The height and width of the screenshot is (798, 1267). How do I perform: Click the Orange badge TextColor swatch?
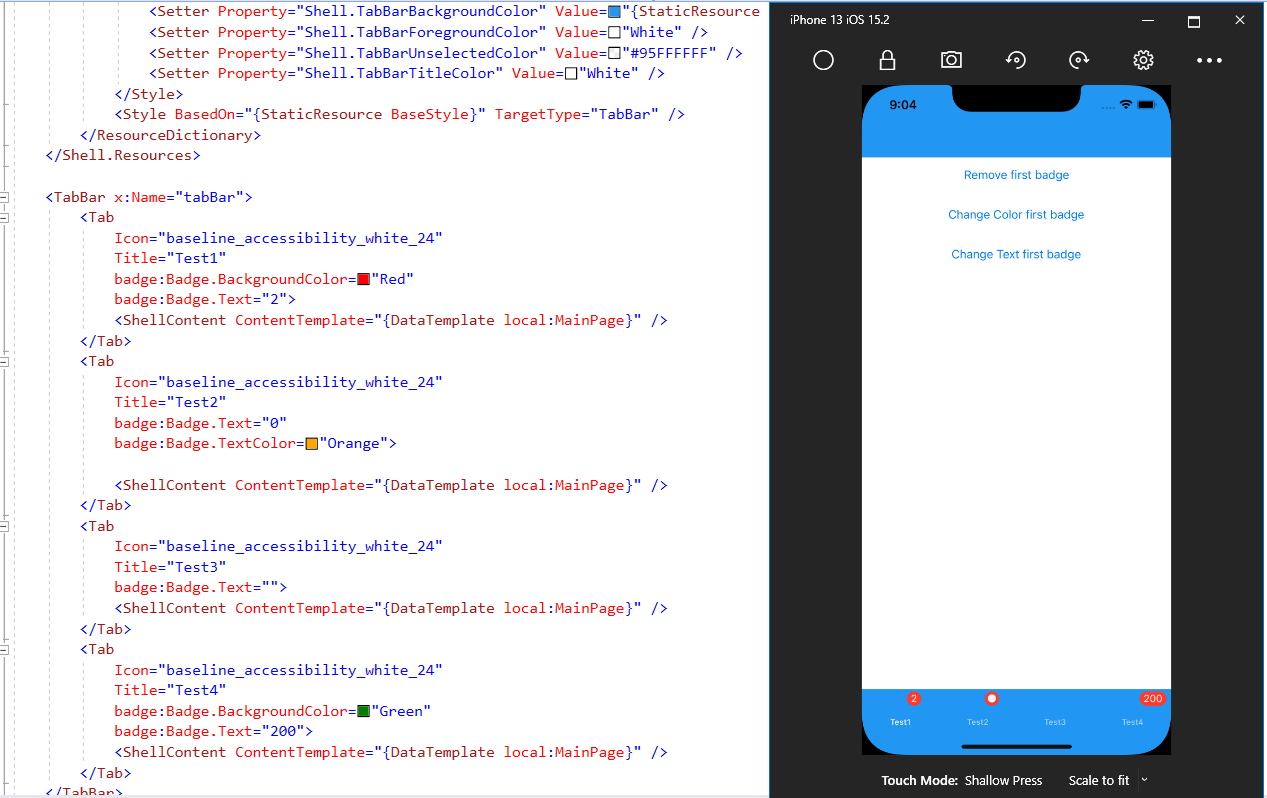coord(312,444)
